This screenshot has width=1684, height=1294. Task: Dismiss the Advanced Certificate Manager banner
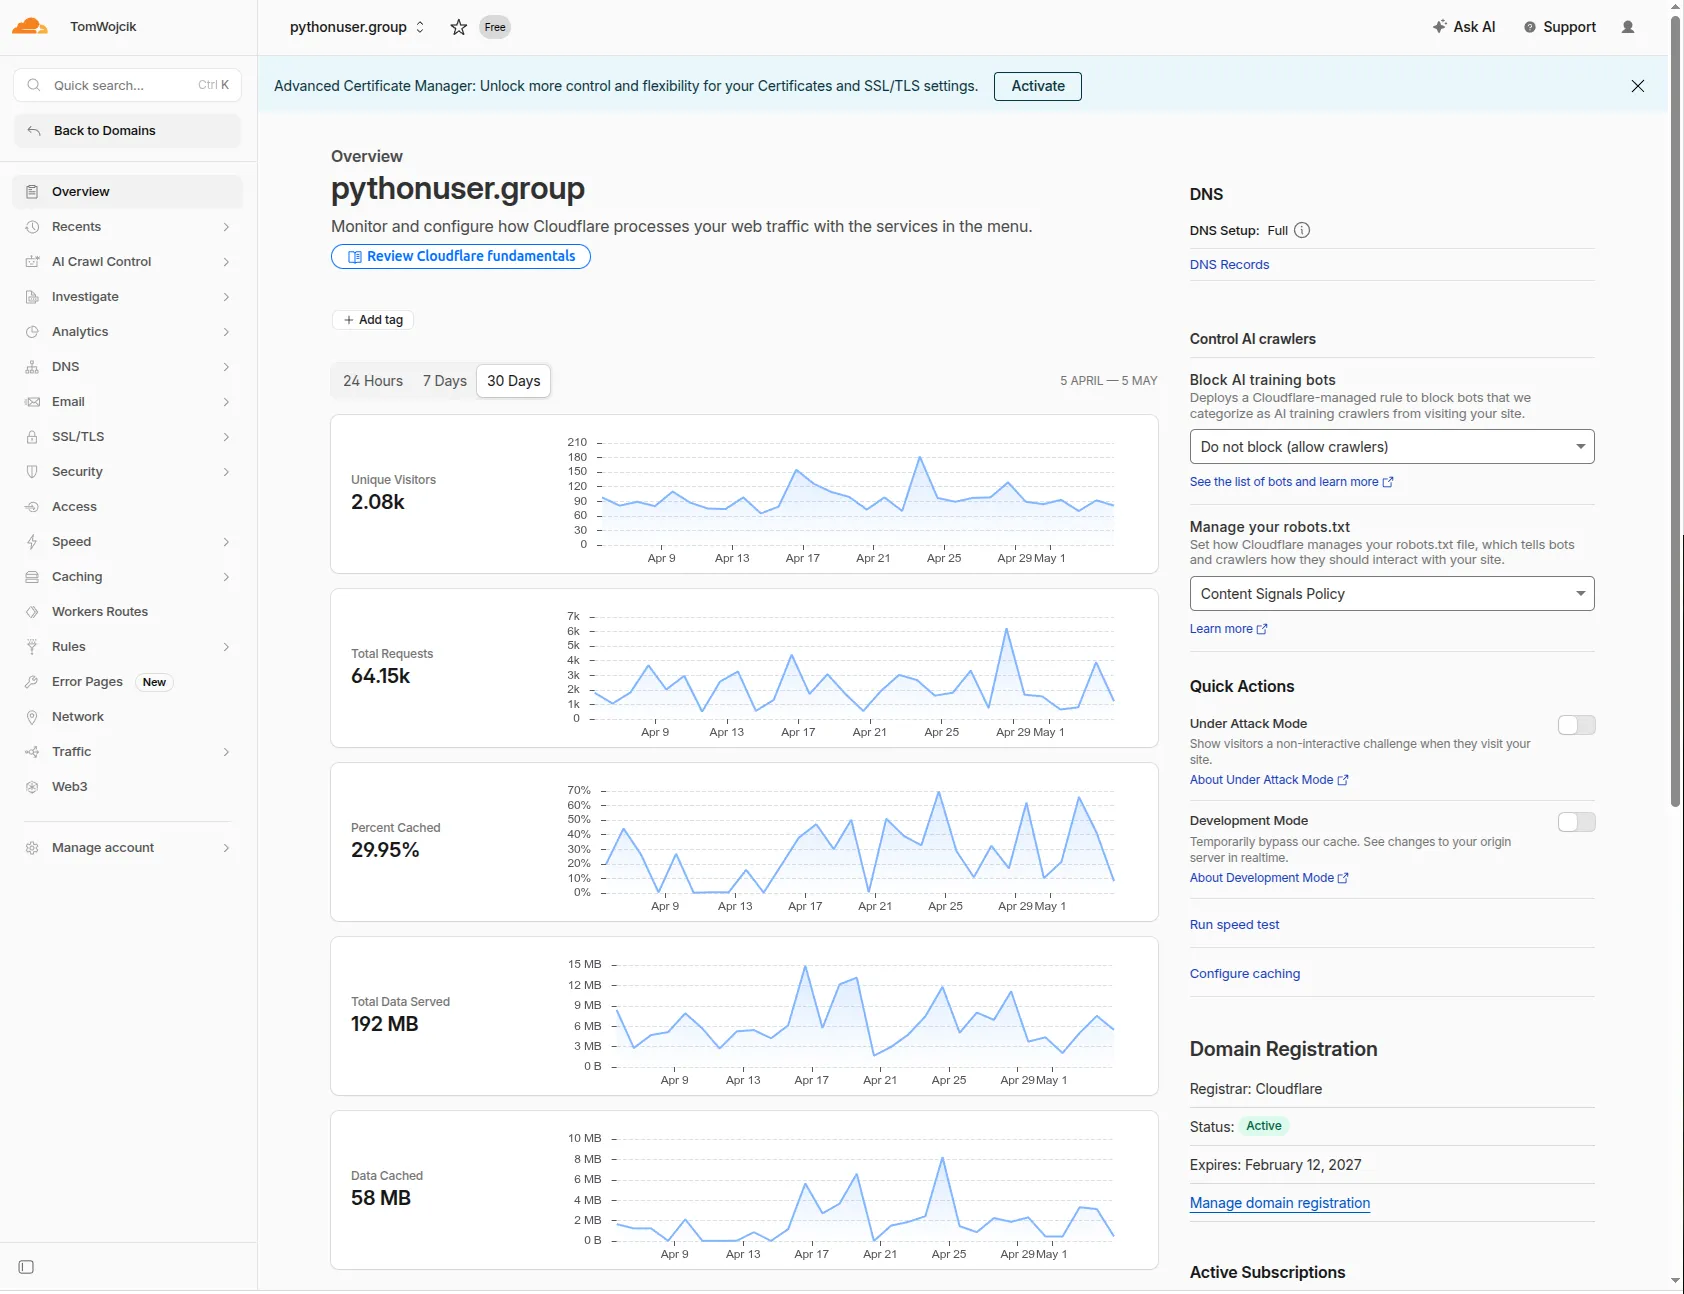point(1638,86)
